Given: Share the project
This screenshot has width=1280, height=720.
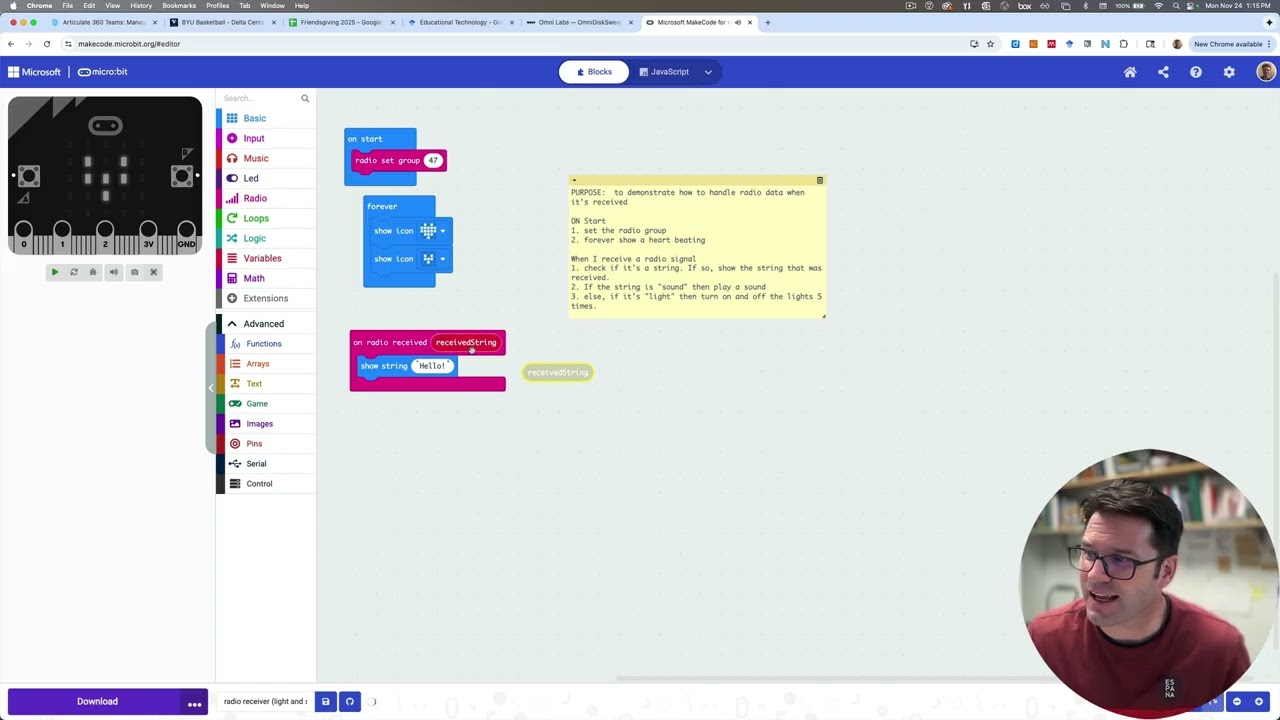Looking at the screenshot, I should pos(1163,72).
